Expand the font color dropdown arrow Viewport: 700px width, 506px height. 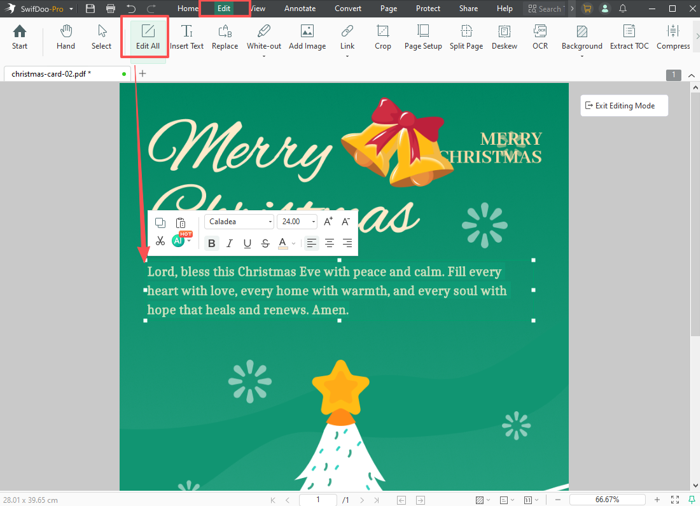294,244
